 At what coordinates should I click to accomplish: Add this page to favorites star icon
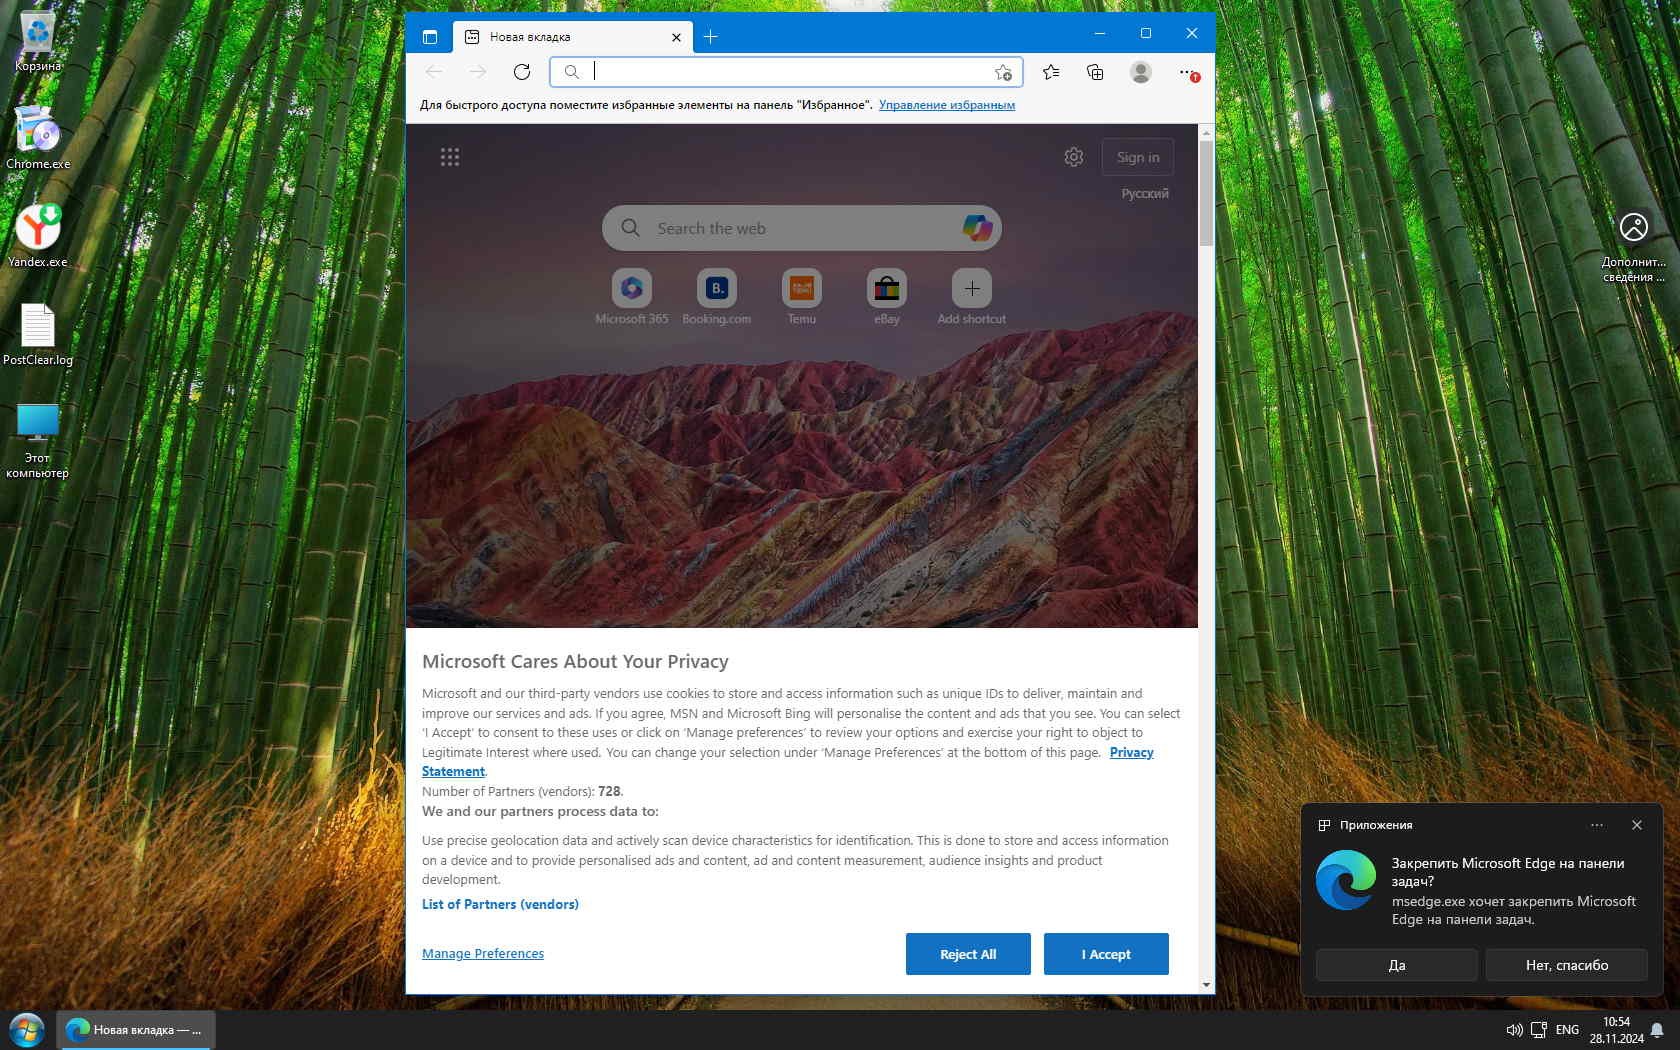click(x=1003, y=72)
